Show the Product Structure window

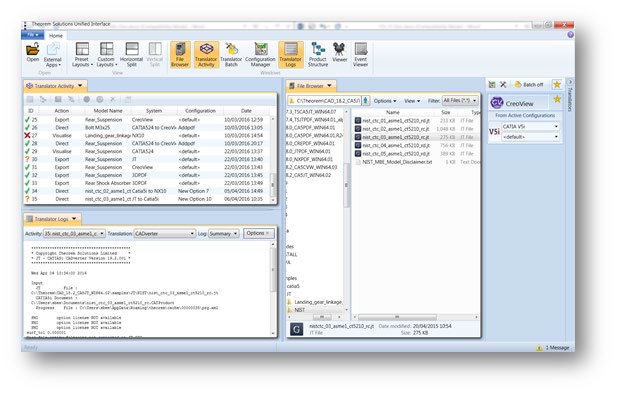[318, 55]
